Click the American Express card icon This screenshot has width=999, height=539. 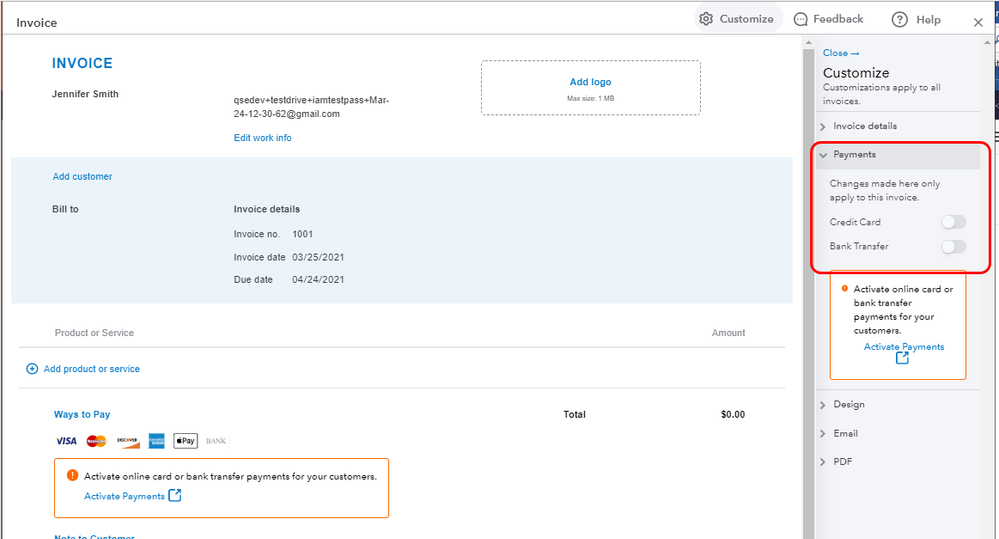coord(156,441)
